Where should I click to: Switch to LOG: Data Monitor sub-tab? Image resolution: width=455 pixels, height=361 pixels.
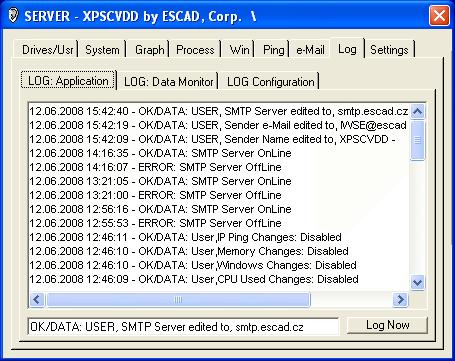point(168,82)
